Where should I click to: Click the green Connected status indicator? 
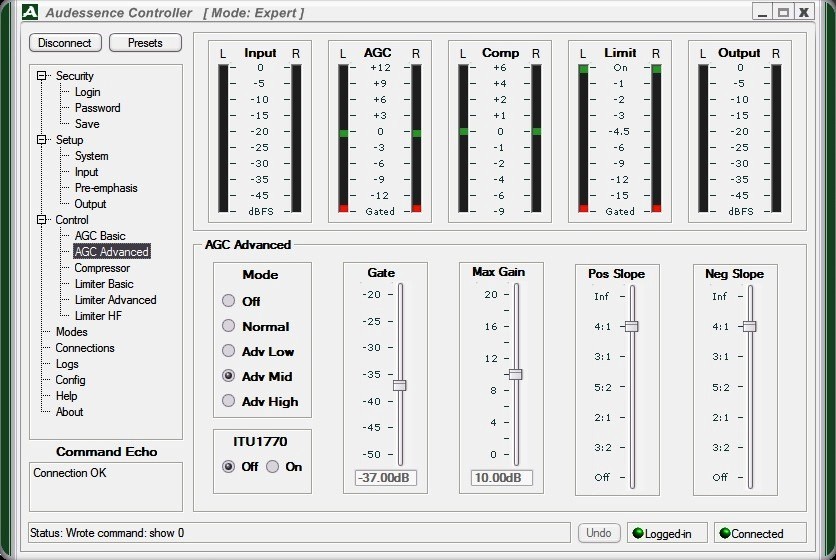[725, 533]
